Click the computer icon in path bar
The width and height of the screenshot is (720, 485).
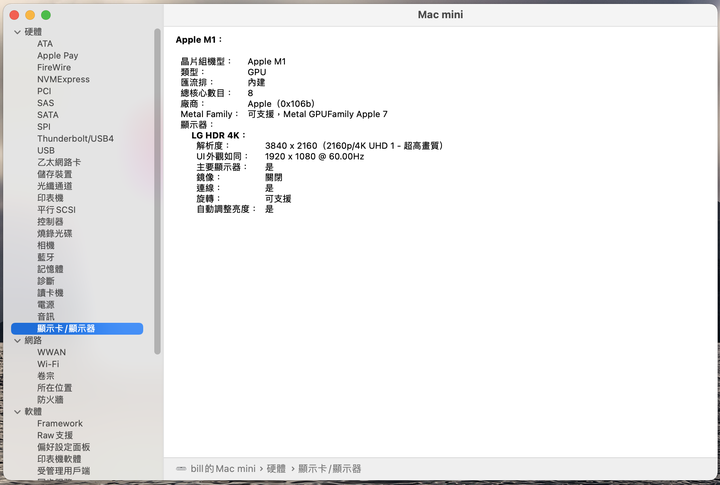(181, 469)
